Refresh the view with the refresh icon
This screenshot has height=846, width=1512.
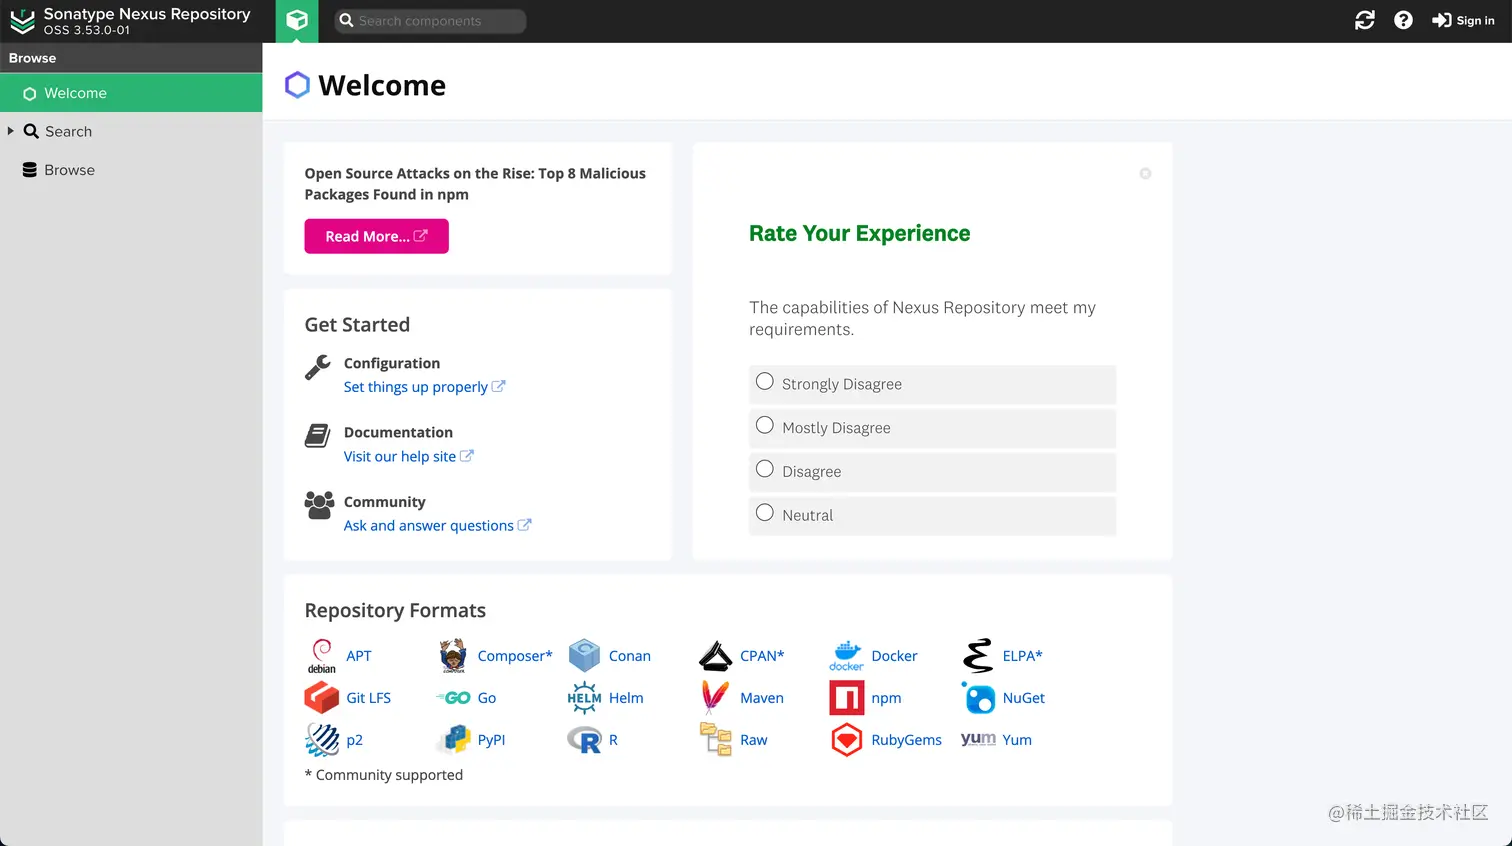(1365, 20)
